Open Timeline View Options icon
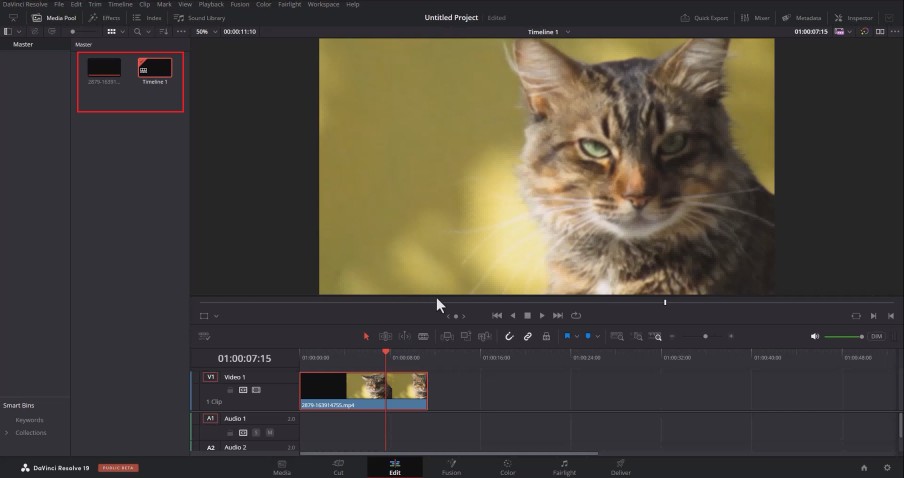The width and height of the screenshot is (904, 478). tap(204, 336)
